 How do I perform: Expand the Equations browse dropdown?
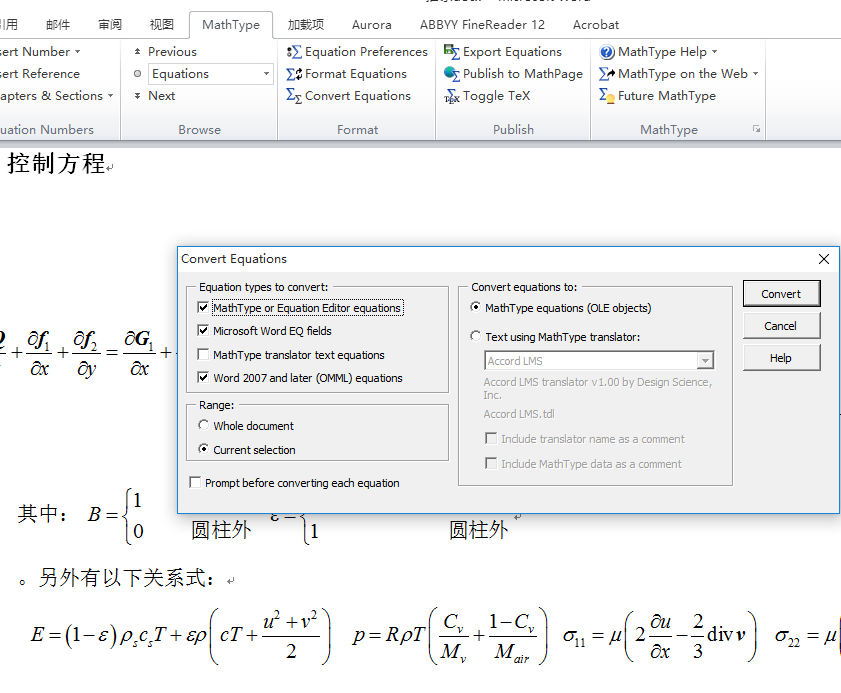(x=266, y=74)
